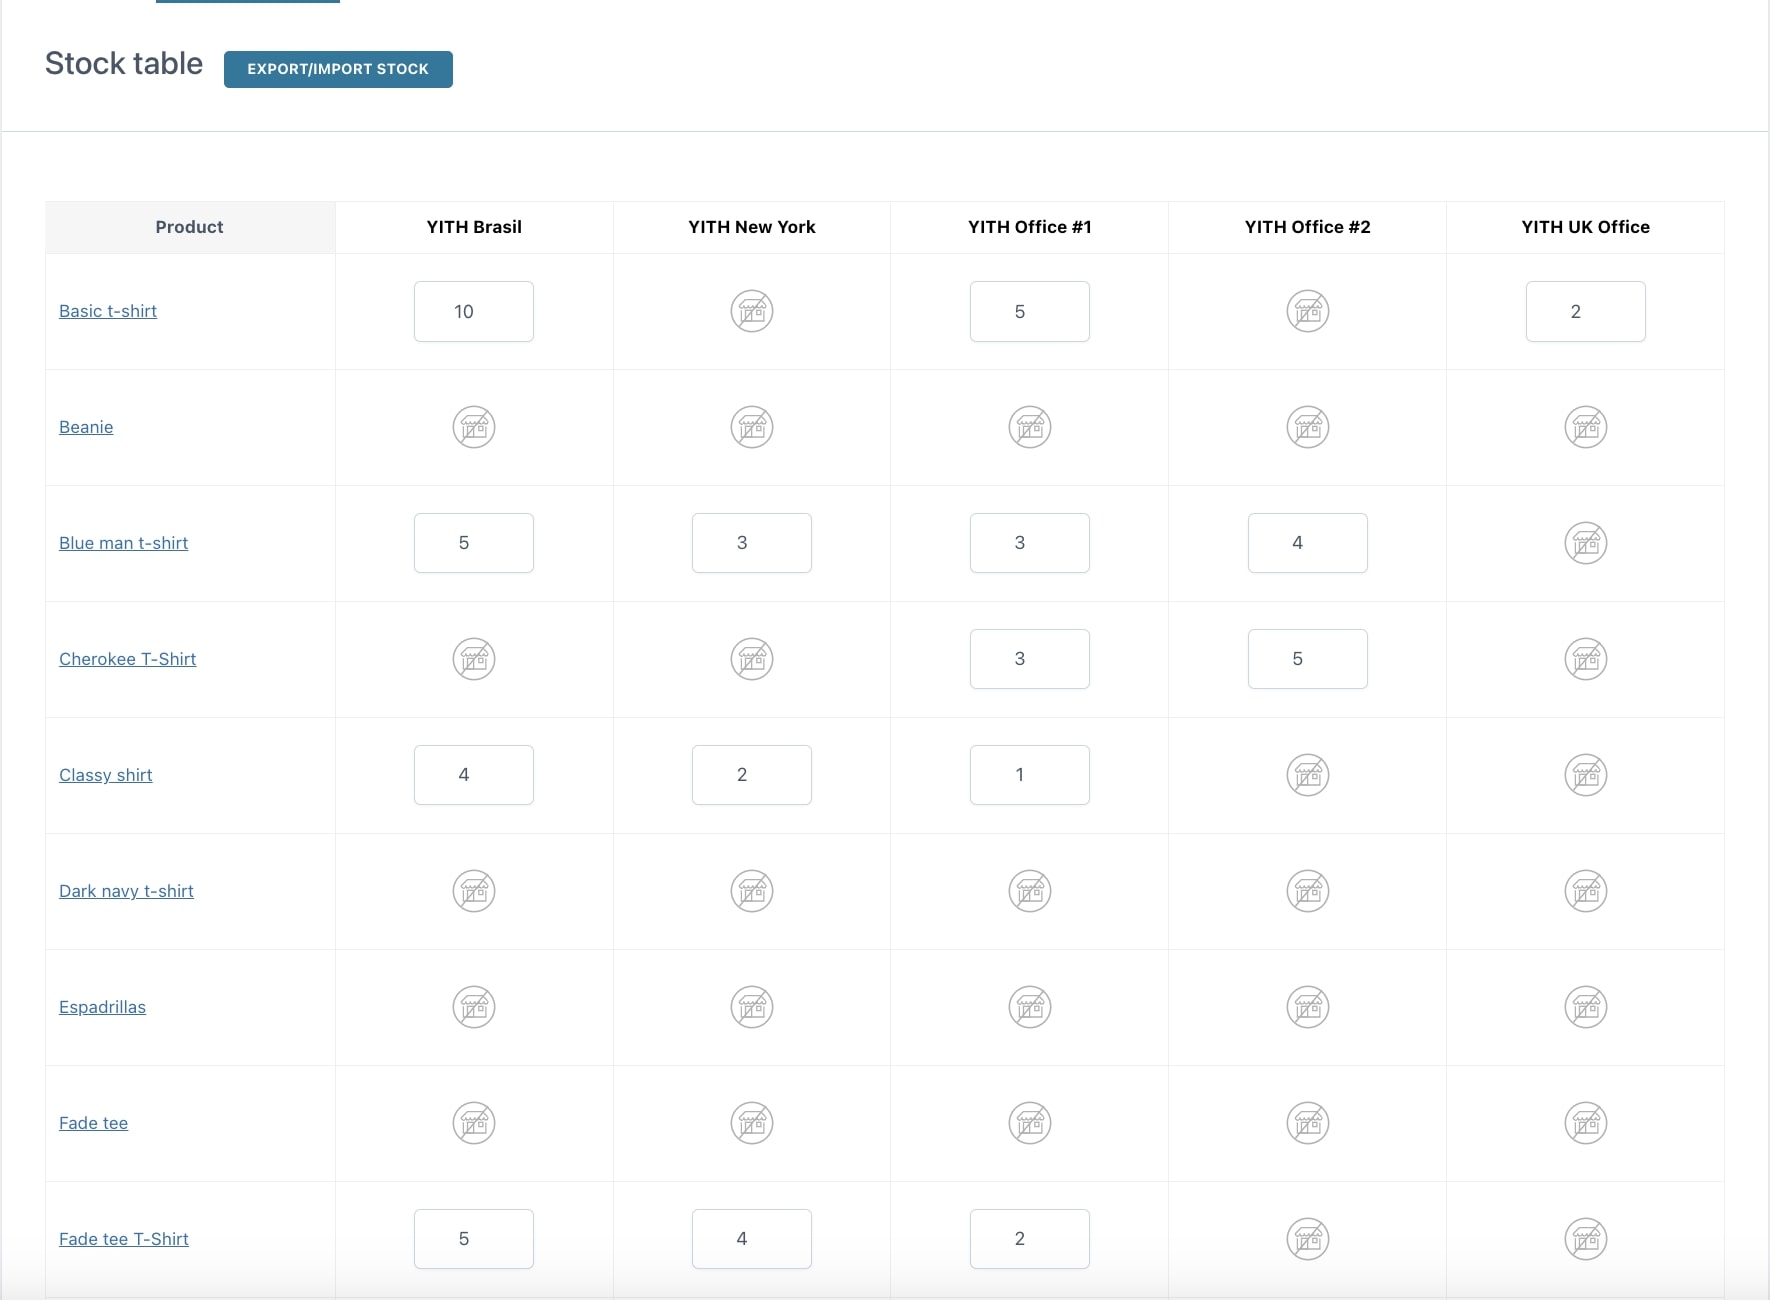
Task: Click the no-store icon for Dark navy t-shirt in YITH UK Office
Action: point(1586,891)
